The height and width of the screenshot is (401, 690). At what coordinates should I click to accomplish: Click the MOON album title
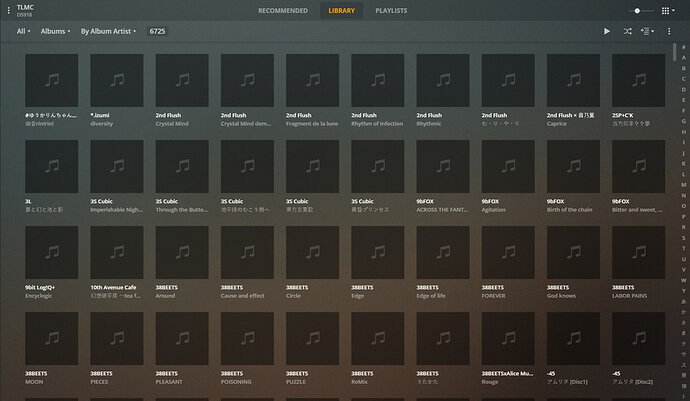[34, 382]
